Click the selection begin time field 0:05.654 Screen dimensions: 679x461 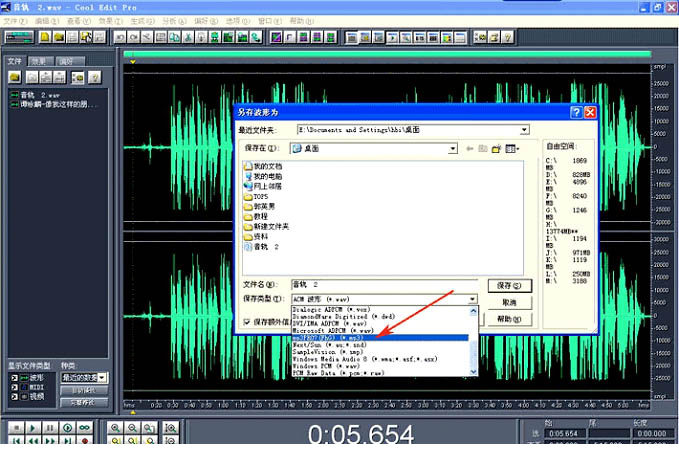pyautogui.click(x=563, y=433)
